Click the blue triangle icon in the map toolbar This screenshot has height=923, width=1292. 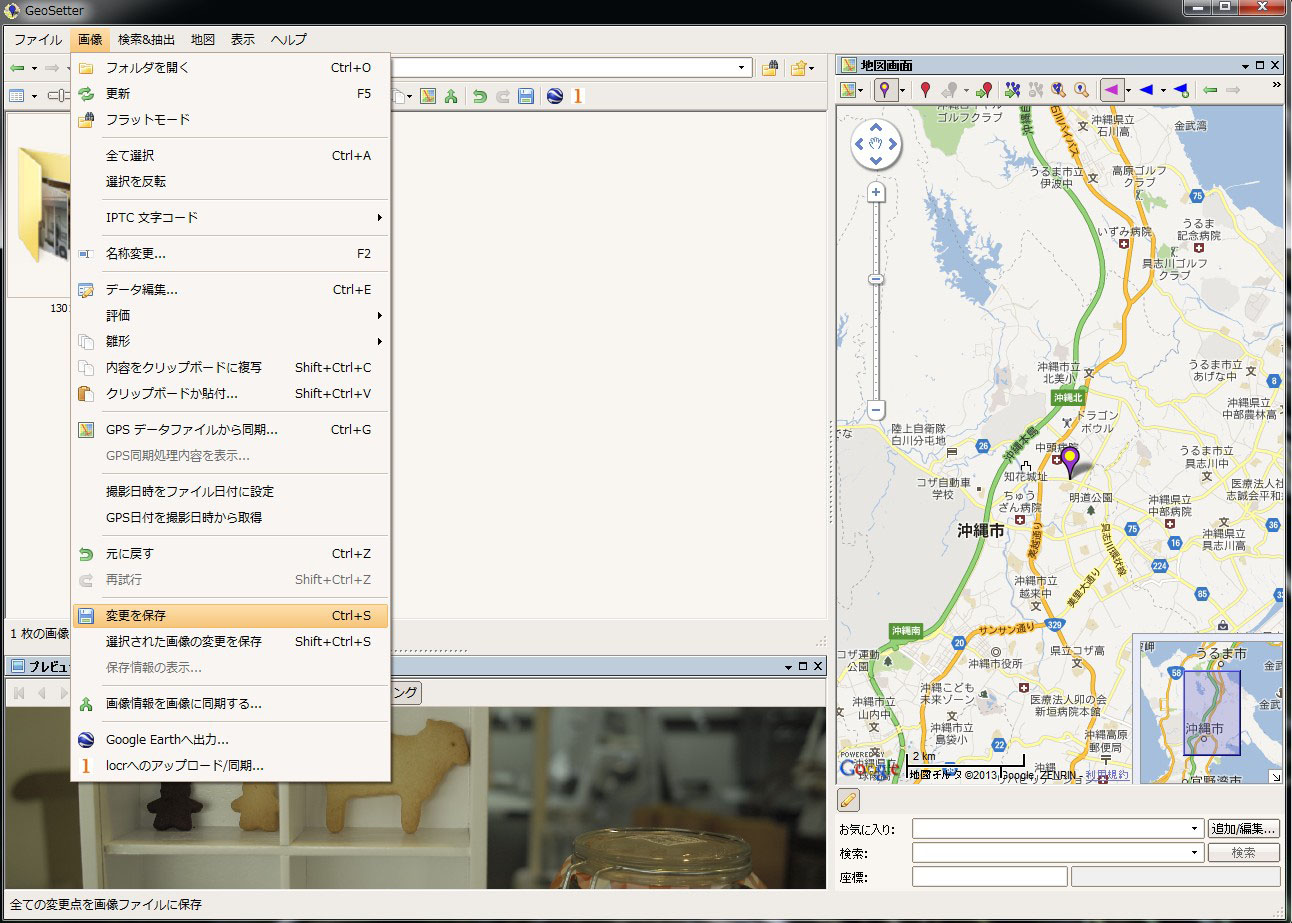point(1146,90)
